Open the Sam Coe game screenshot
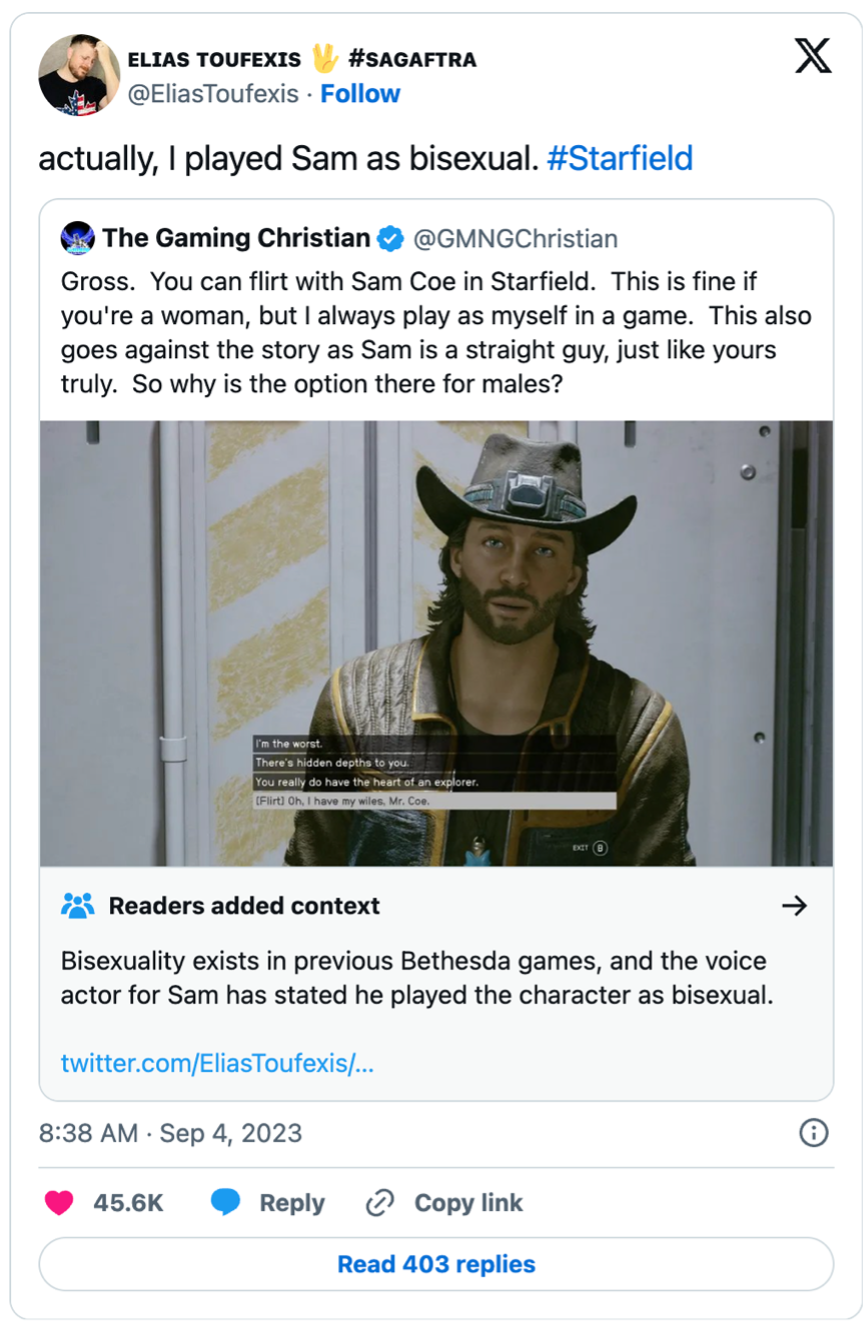 tap(436, 642)
